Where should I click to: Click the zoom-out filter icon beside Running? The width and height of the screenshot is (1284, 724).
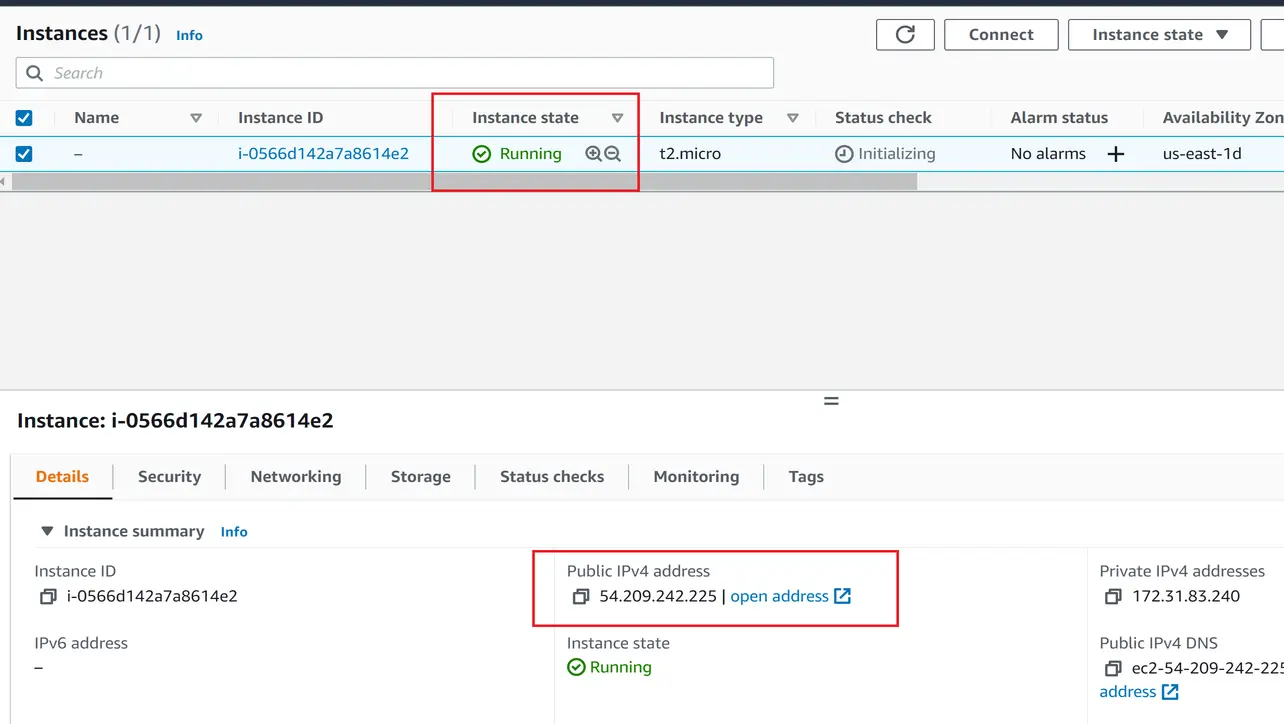(613, 154)
